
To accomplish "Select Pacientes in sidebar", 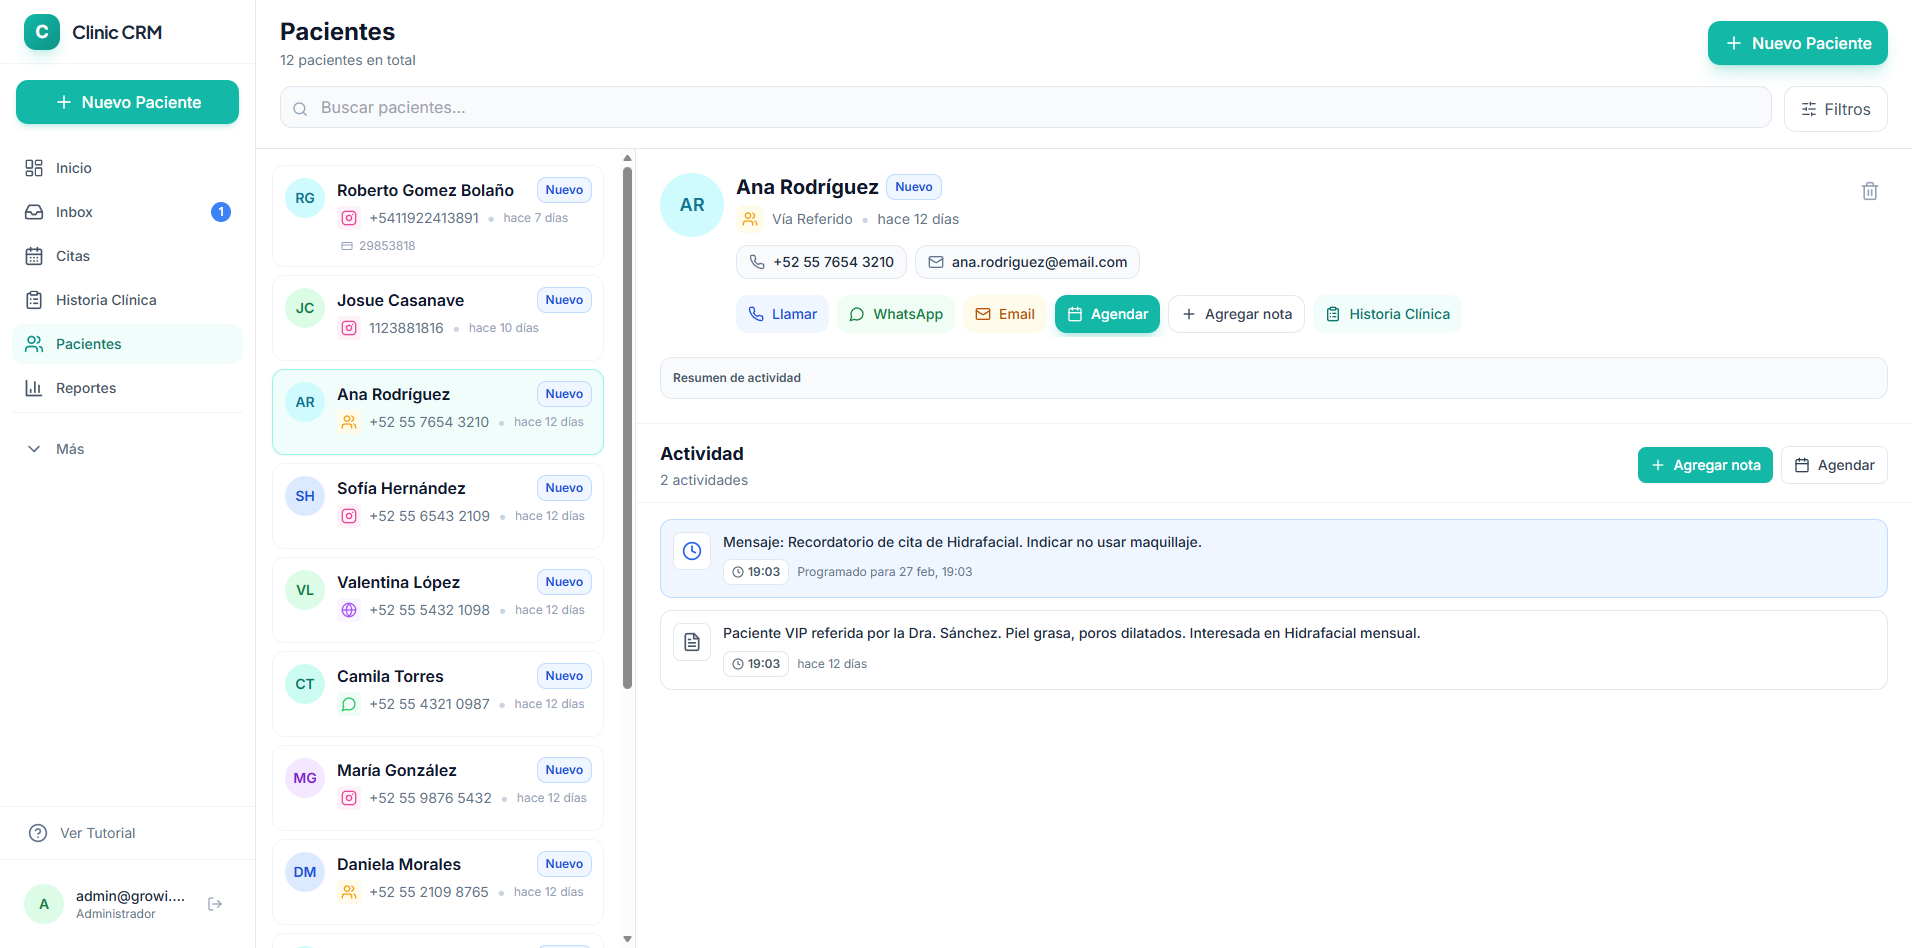I will [x=128, y=344].
